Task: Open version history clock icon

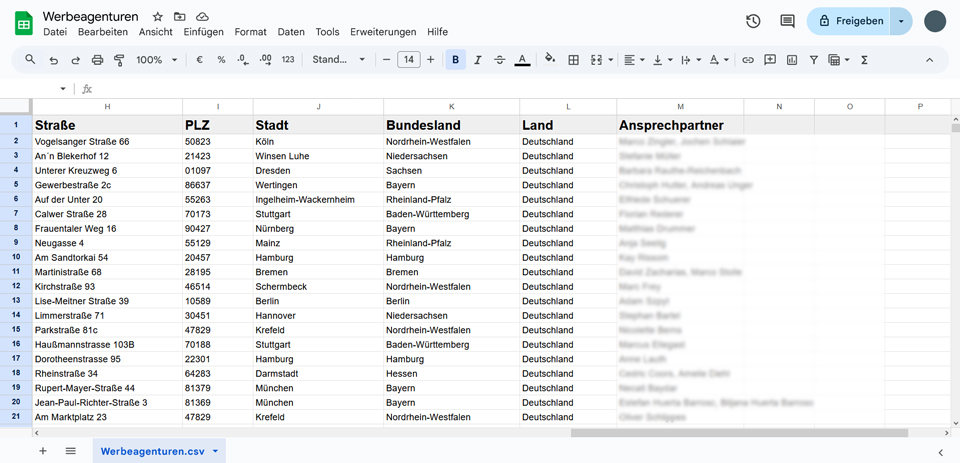Action: [x=753, y=21]
